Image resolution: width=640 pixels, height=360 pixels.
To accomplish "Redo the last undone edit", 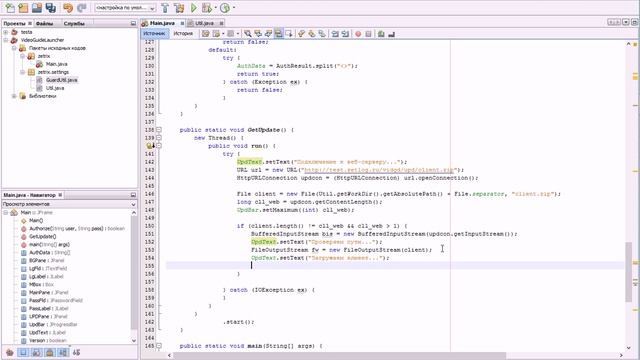I will click(x=82, y=7).
